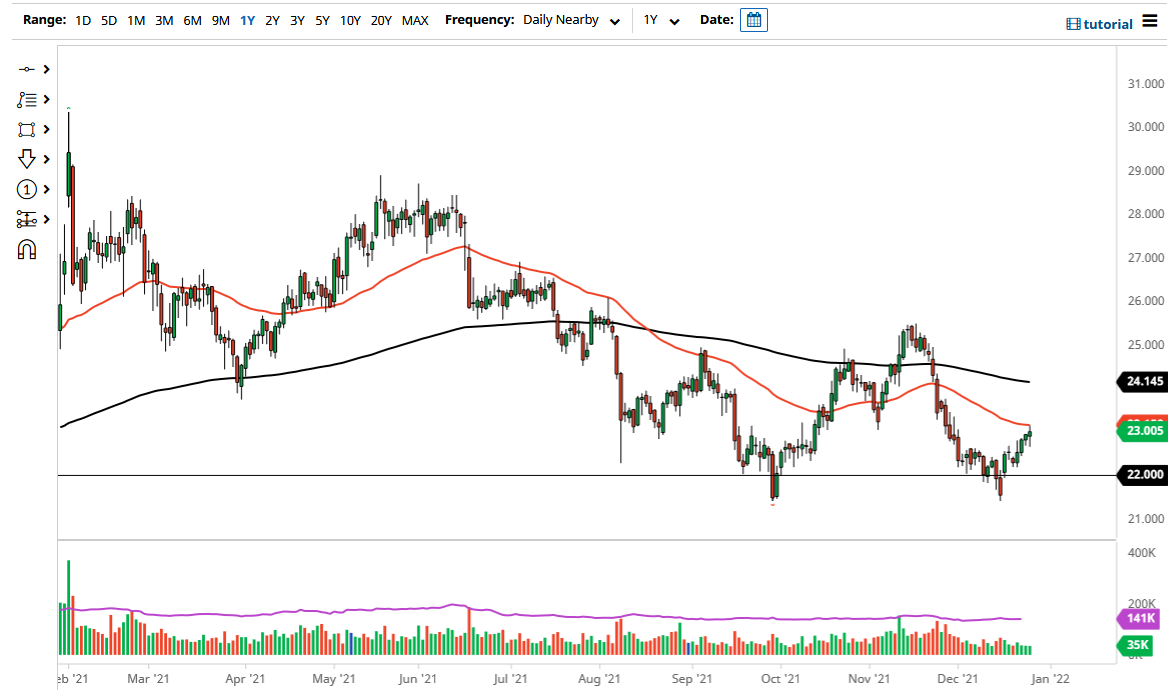Select the circled number one tool
This screenshot has width=1173, height=694.
26,189
